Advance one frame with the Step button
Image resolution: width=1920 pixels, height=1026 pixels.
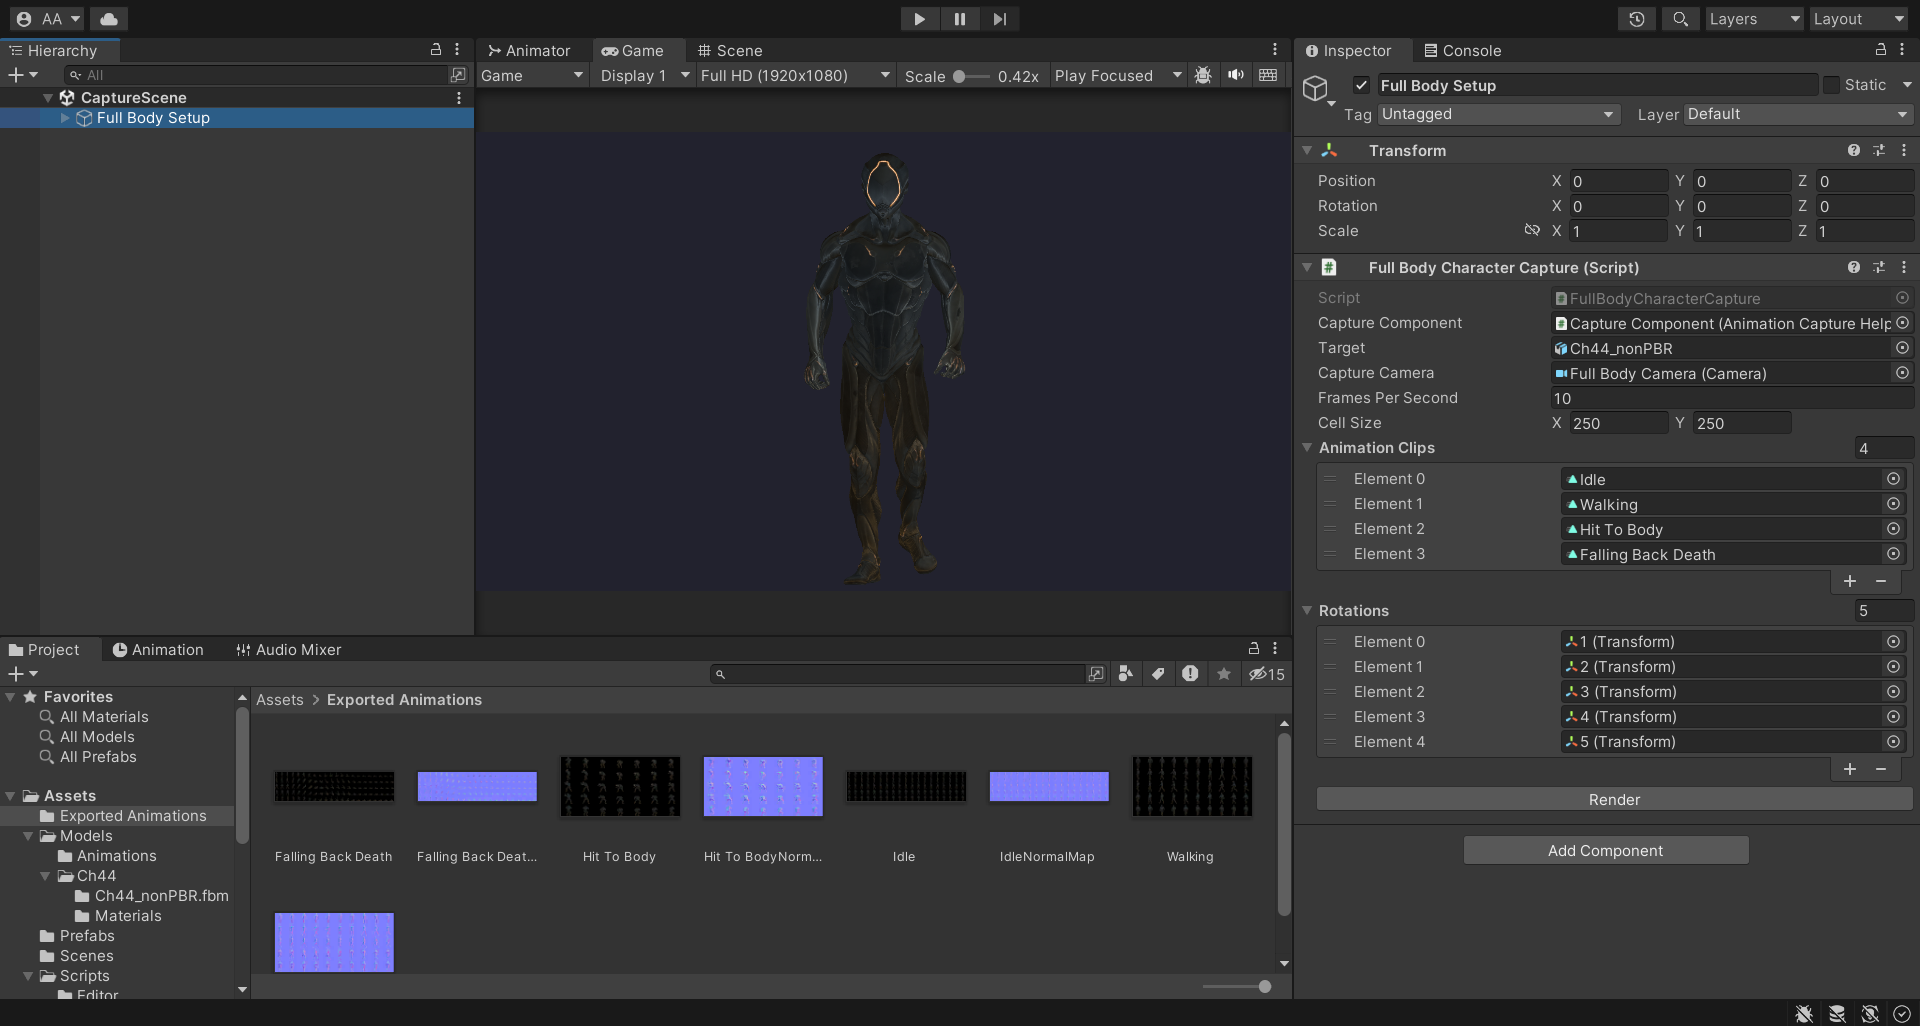(999, 19)
